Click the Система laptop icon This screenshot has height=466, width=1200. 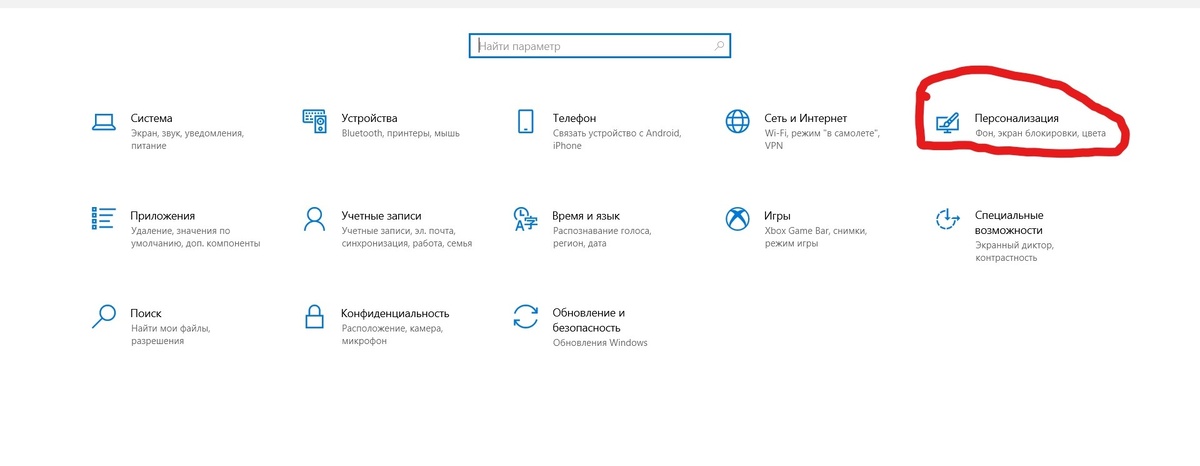coord(102,122)
